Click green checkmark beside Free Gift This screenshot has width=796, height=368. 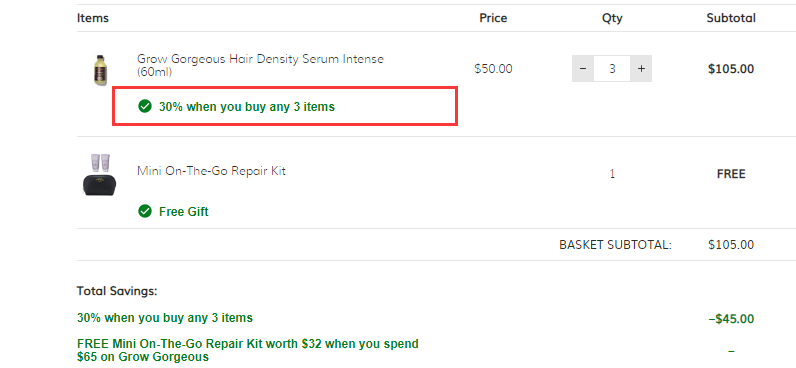pyautogui.click(x=145, y=211)
